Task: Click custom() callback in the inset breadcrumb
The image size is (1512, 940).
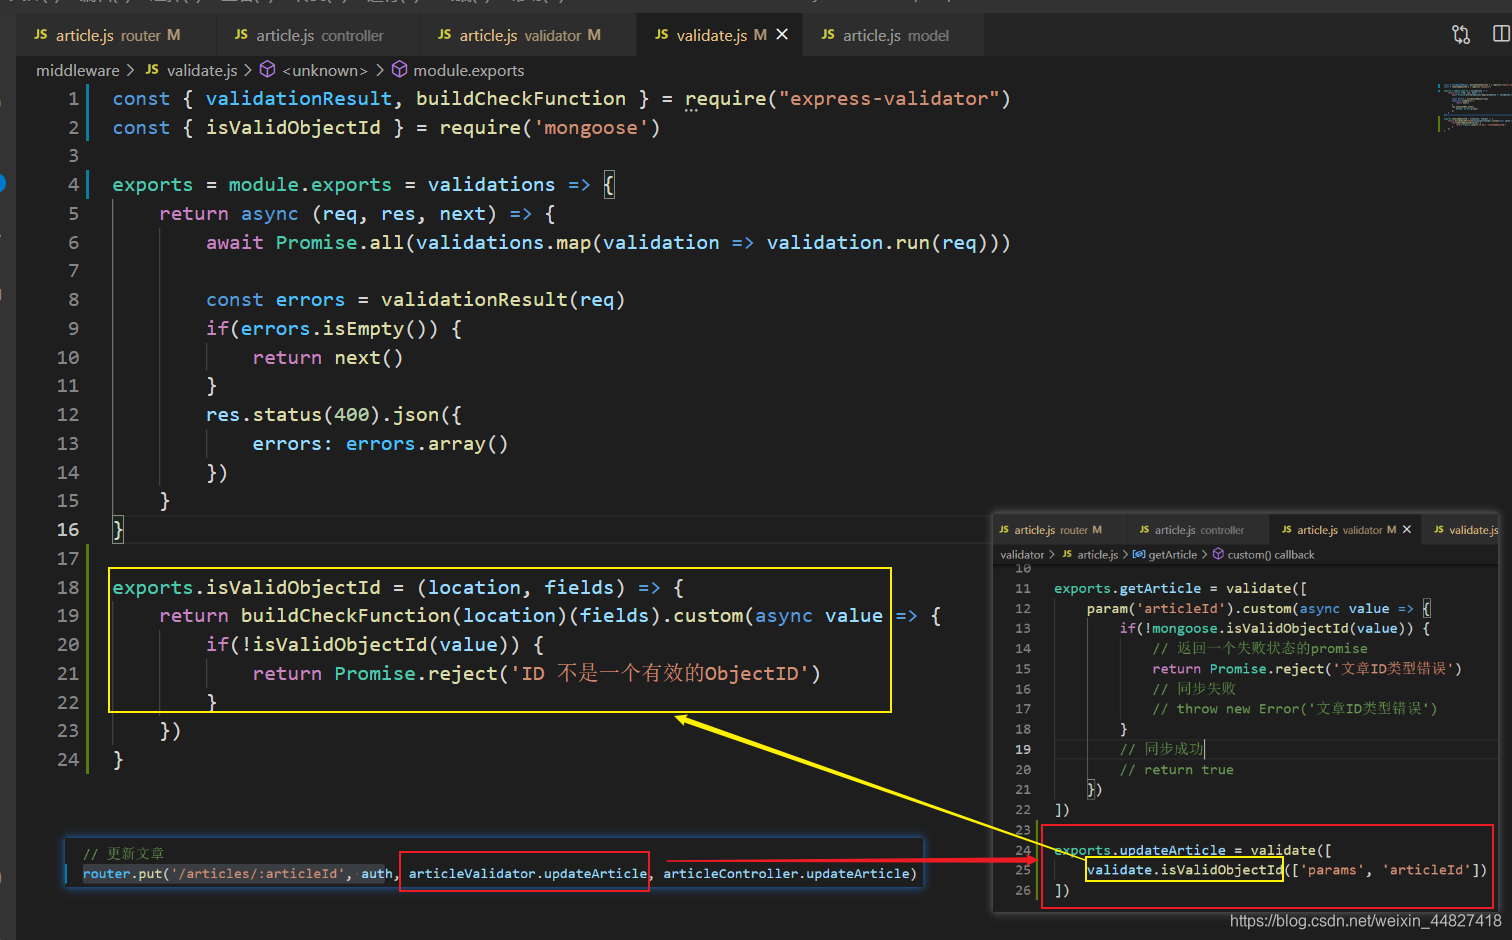Action: 1271,555
